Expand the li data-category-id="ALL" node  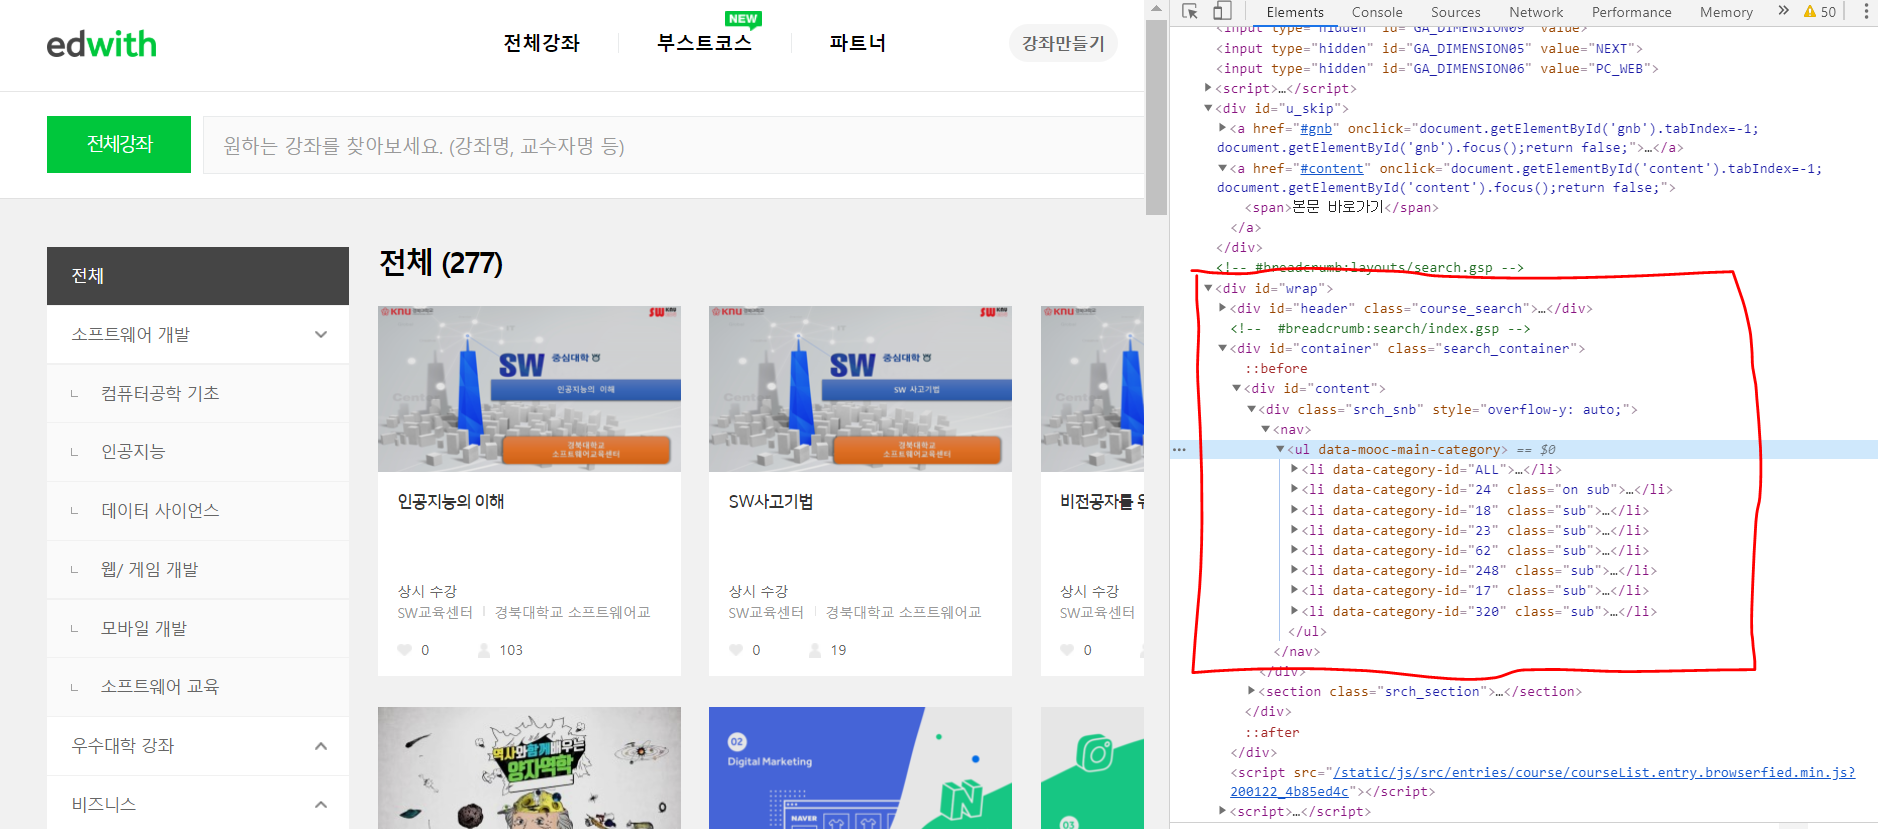(1294, 469)
